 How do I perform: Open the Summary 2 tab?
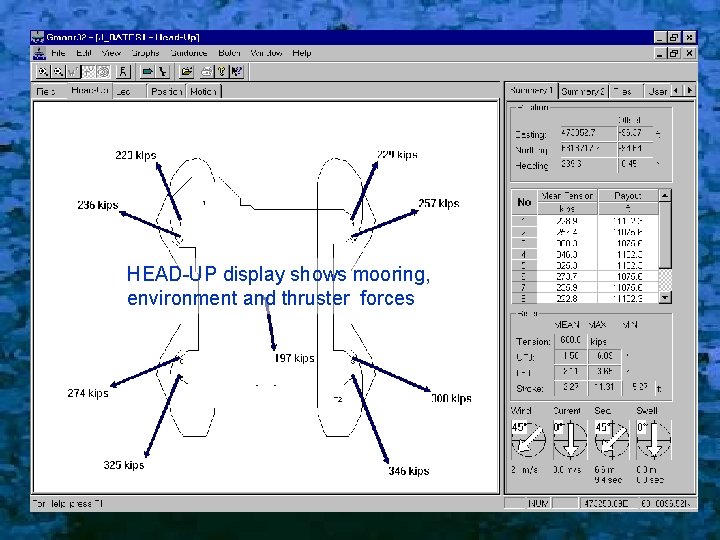point(583,91)
